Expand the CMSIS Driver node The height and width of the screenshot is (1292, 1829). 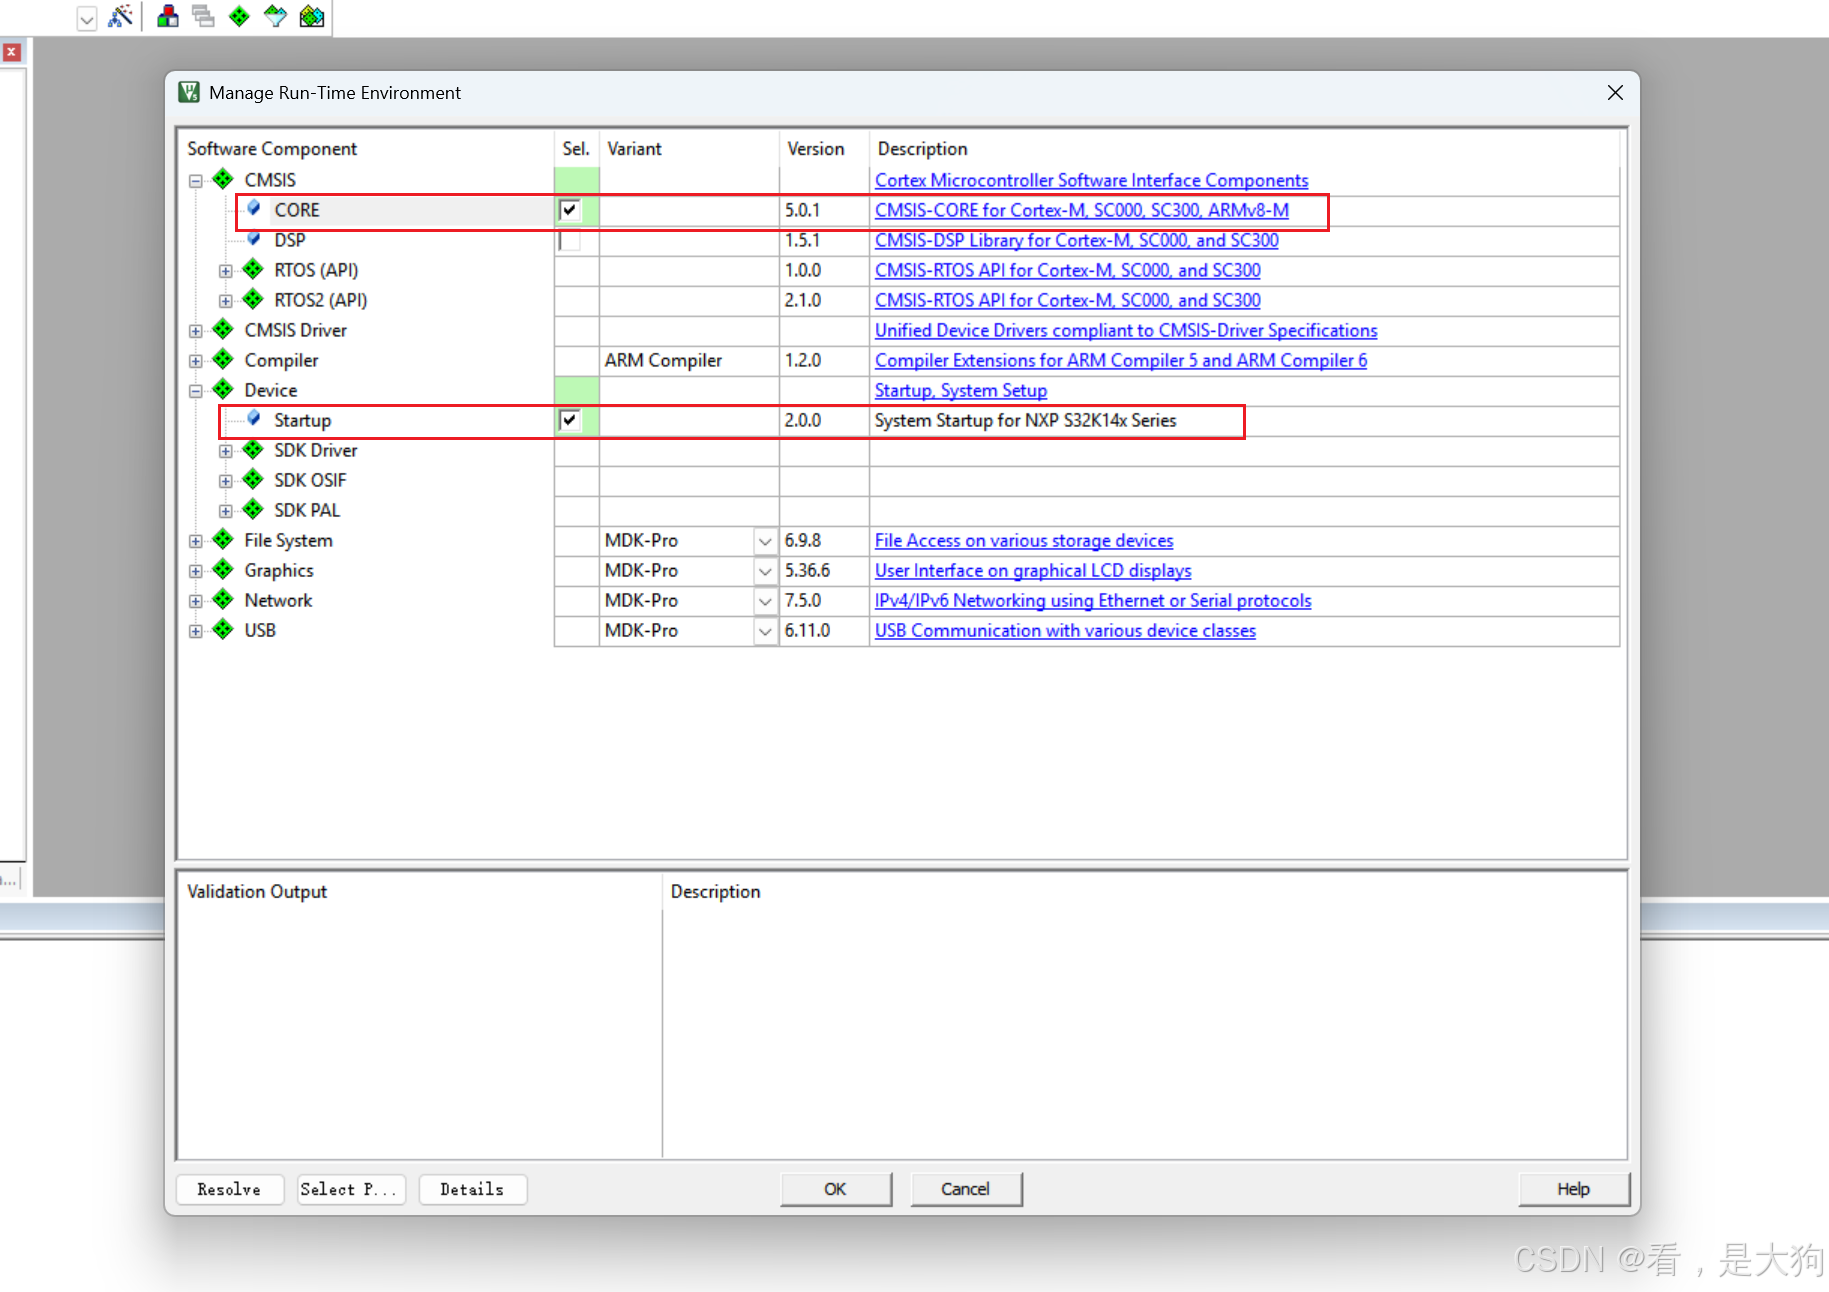tap(196, 331)
